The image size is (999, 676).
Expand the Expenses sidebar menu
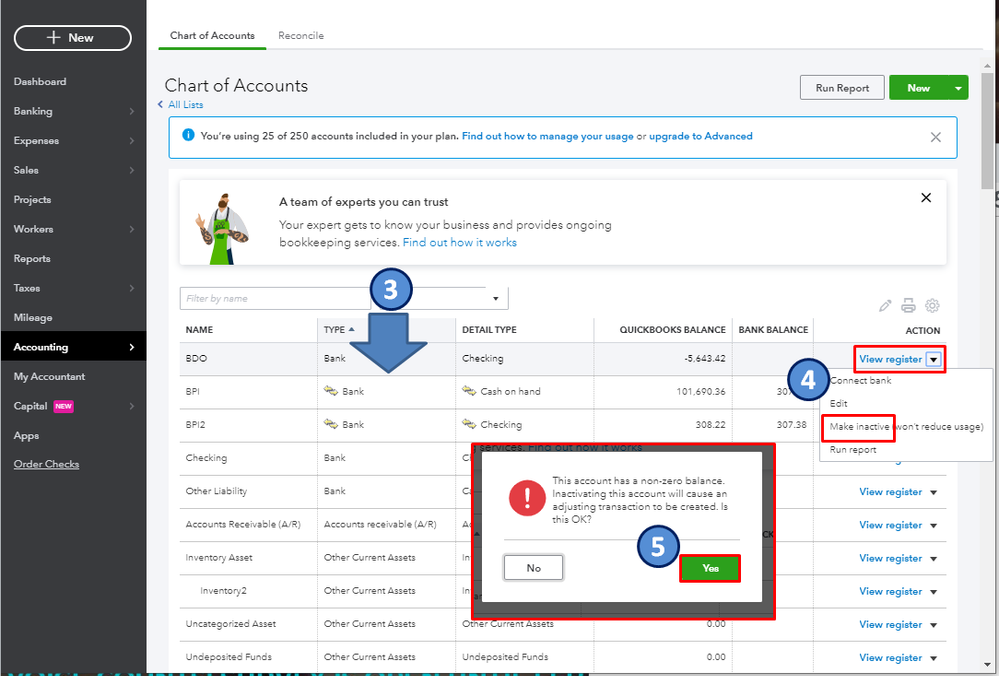[131, 140]
